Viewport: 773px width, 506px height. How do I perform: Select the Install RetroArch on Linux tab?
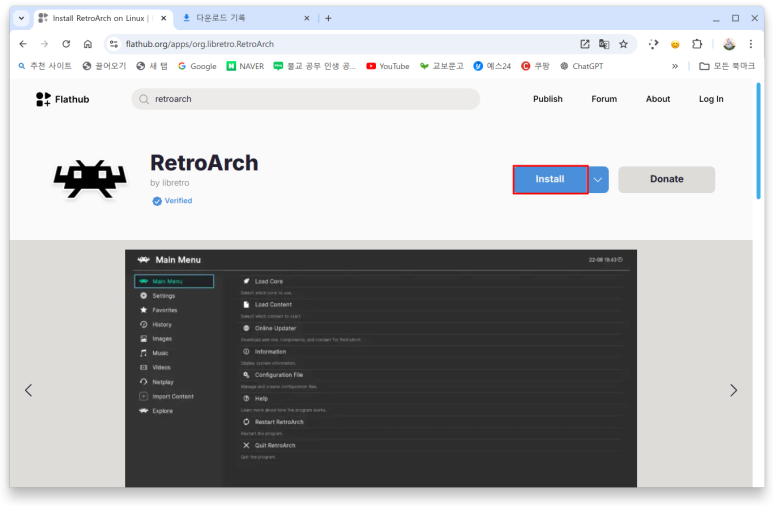tap(99, 18)
